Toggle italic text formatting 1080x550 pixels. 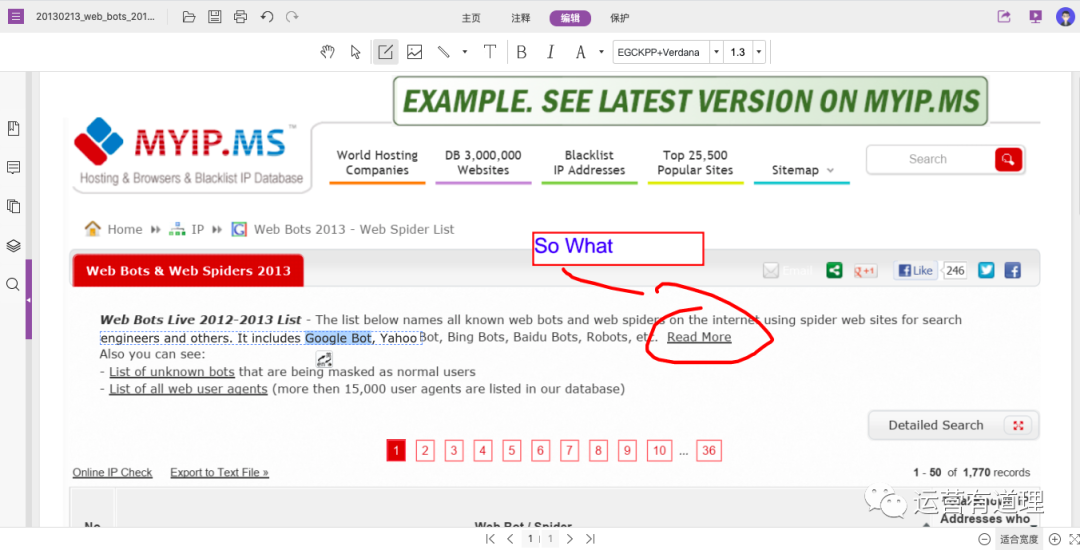(550, 52)
